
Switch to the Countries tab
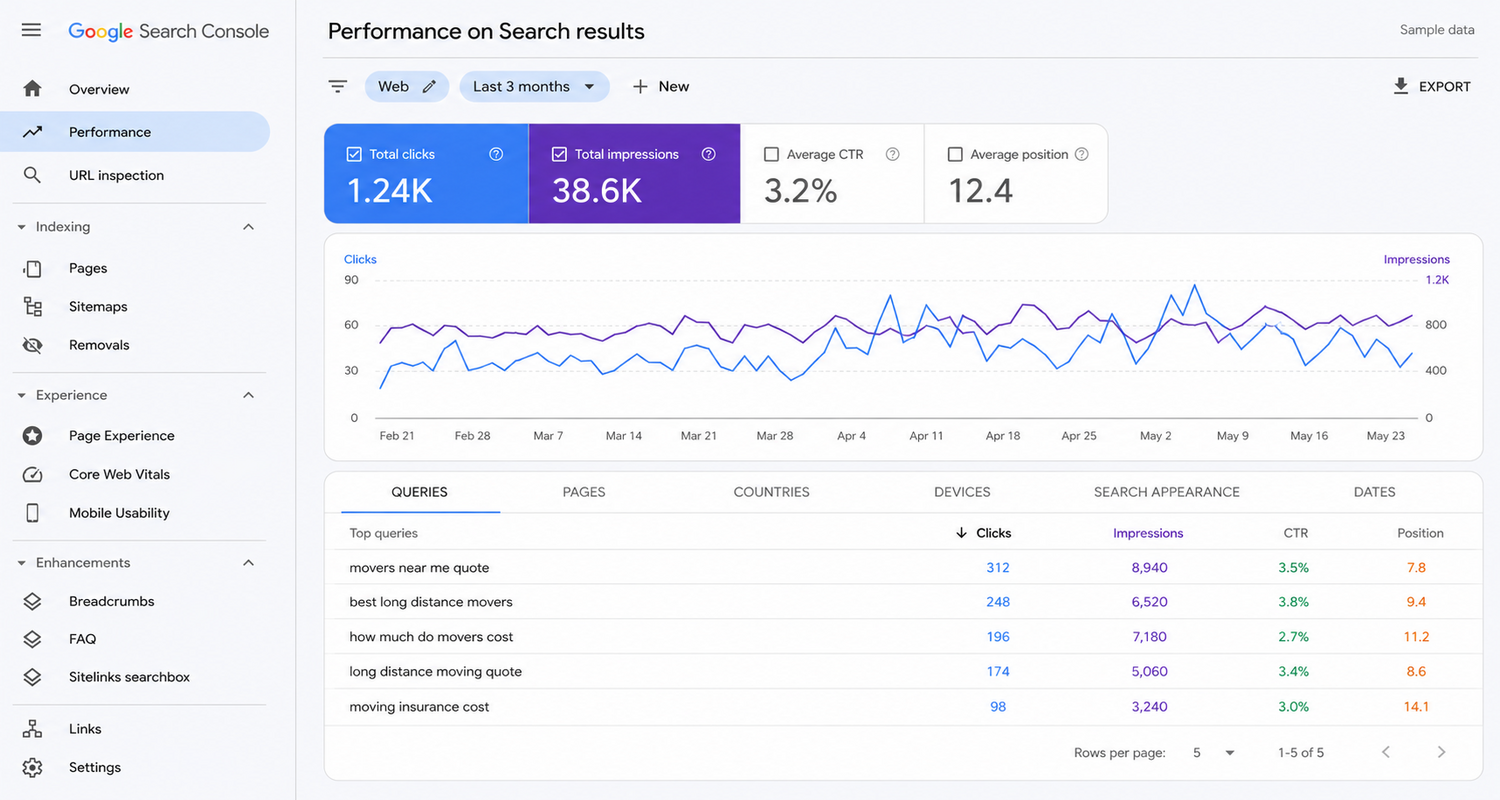click(x=772, y=492)
